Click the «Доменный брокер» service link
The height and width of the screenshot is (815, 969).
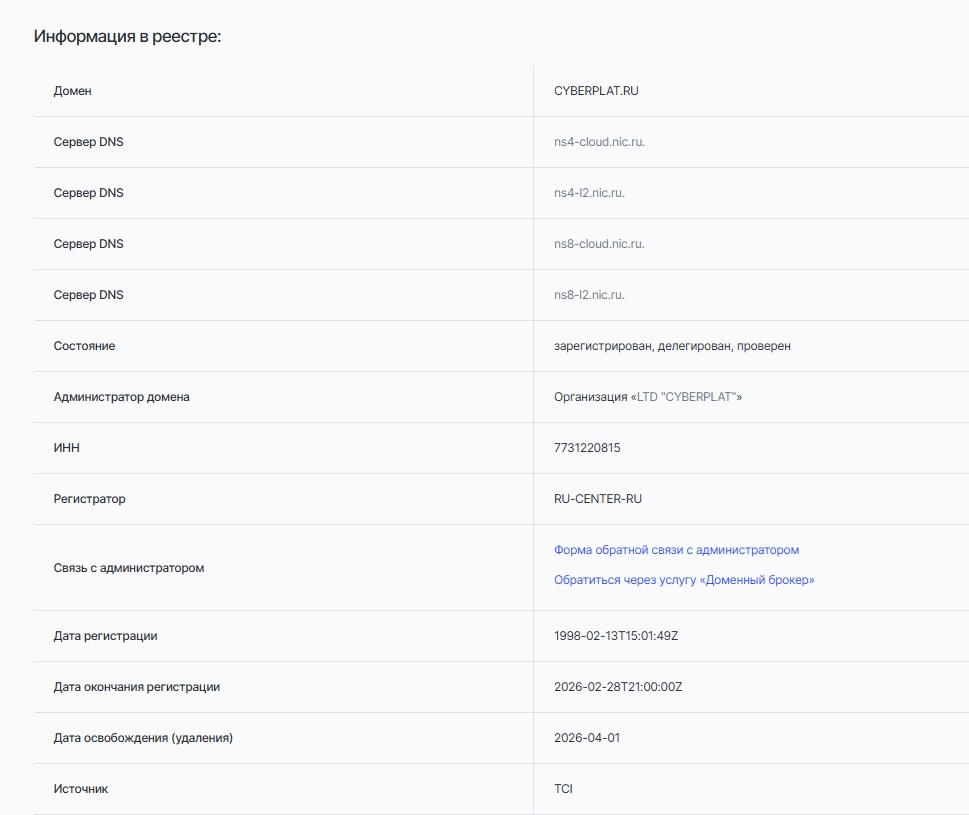pos(684,580)
